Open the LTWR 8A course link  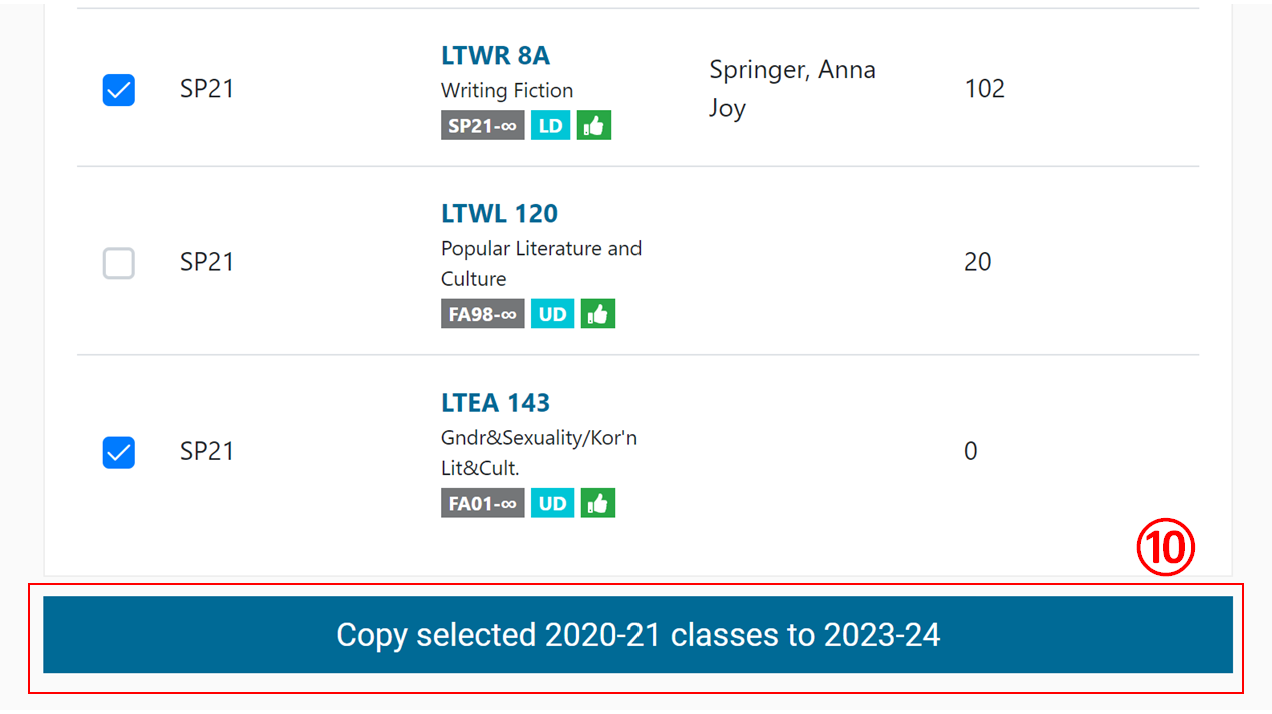click(x=495, y=55)
